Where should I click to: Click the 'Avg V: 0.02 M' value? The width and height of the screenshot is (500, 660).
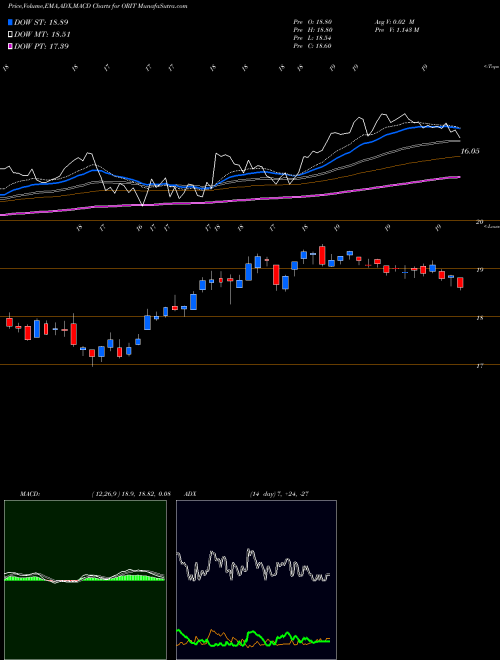pos(394,22)
